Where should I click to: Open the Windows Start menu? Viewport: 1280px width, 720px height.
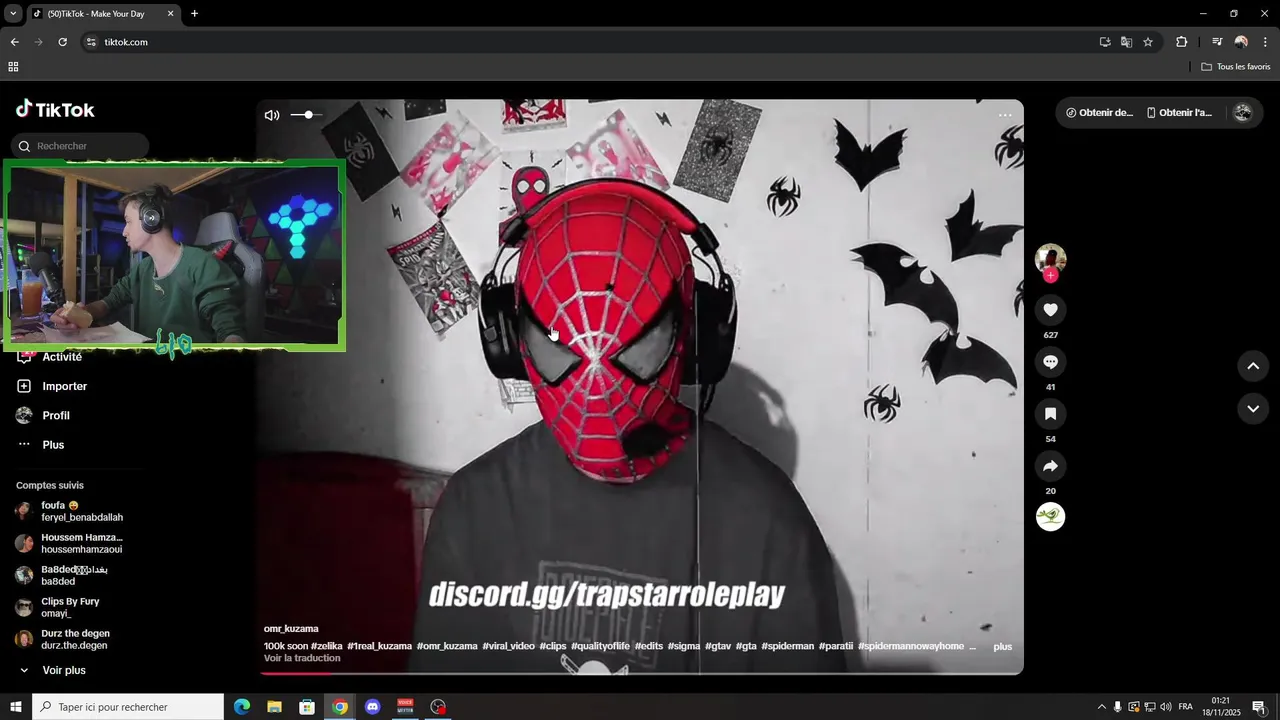click(x=16, y=707)
